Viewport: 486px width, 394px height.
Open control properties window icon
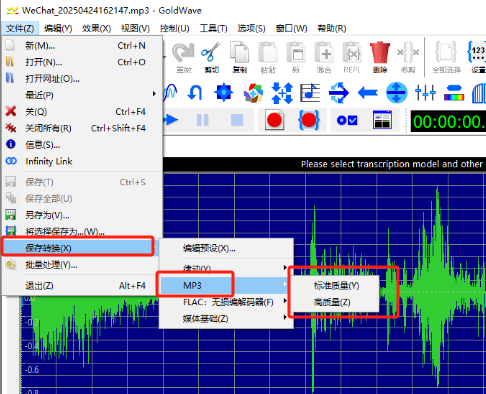(x=382, y=120)
